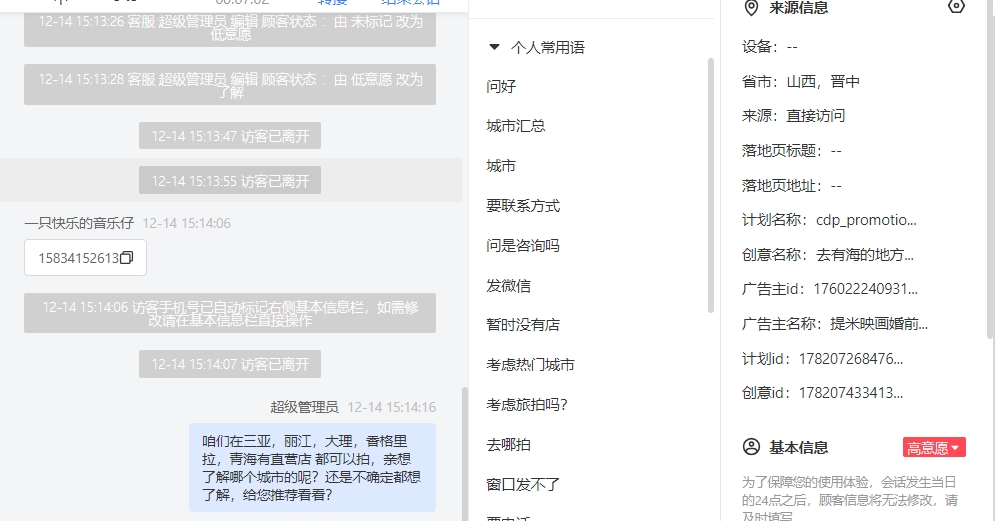This screenshot has height=521, width=995.
Task: Click the 15:13:55 访客已离开 system notice
Action: pyautogui.click(x=230, y=181)
